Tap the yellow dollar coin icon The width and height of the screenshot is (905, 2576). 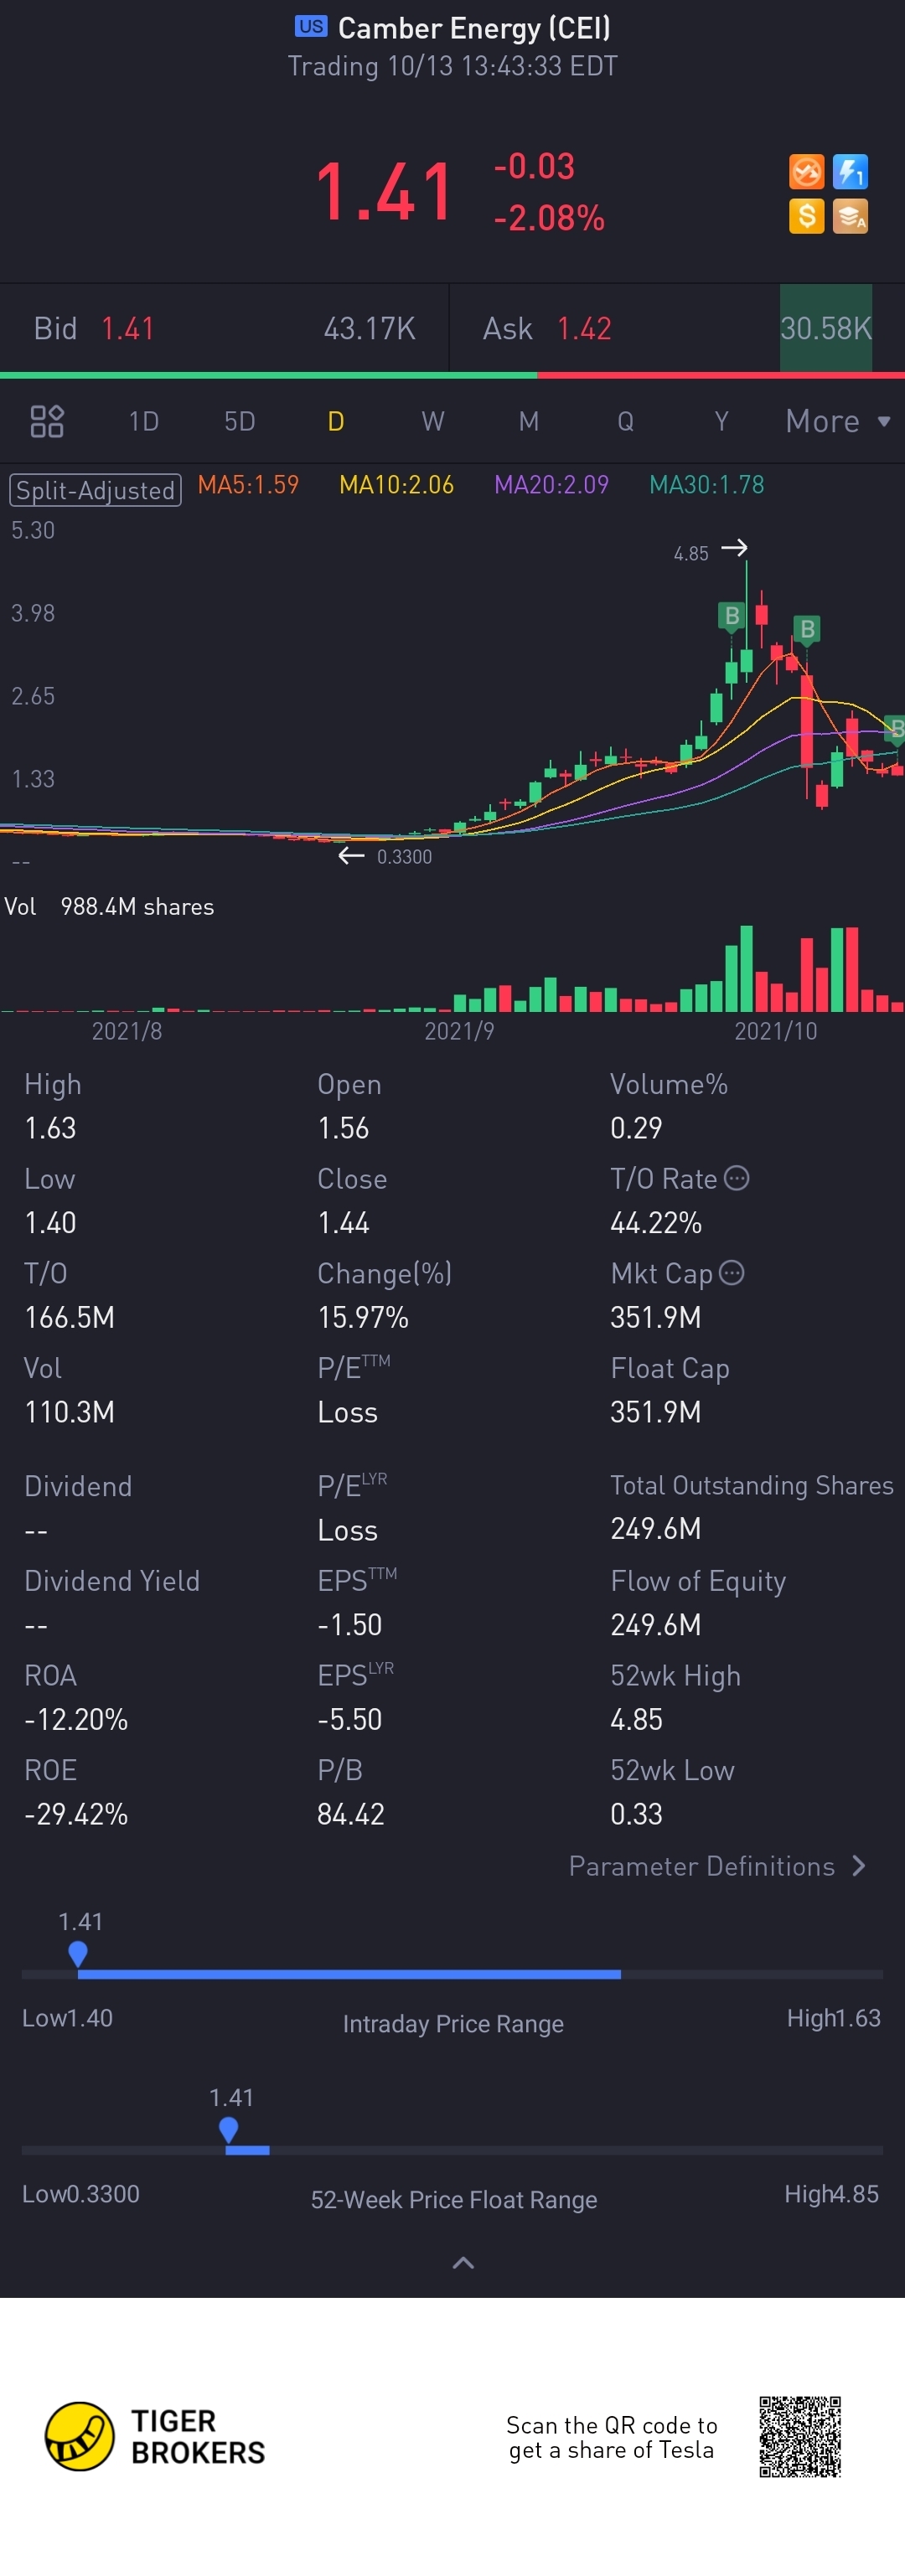[x=806, y=216]
